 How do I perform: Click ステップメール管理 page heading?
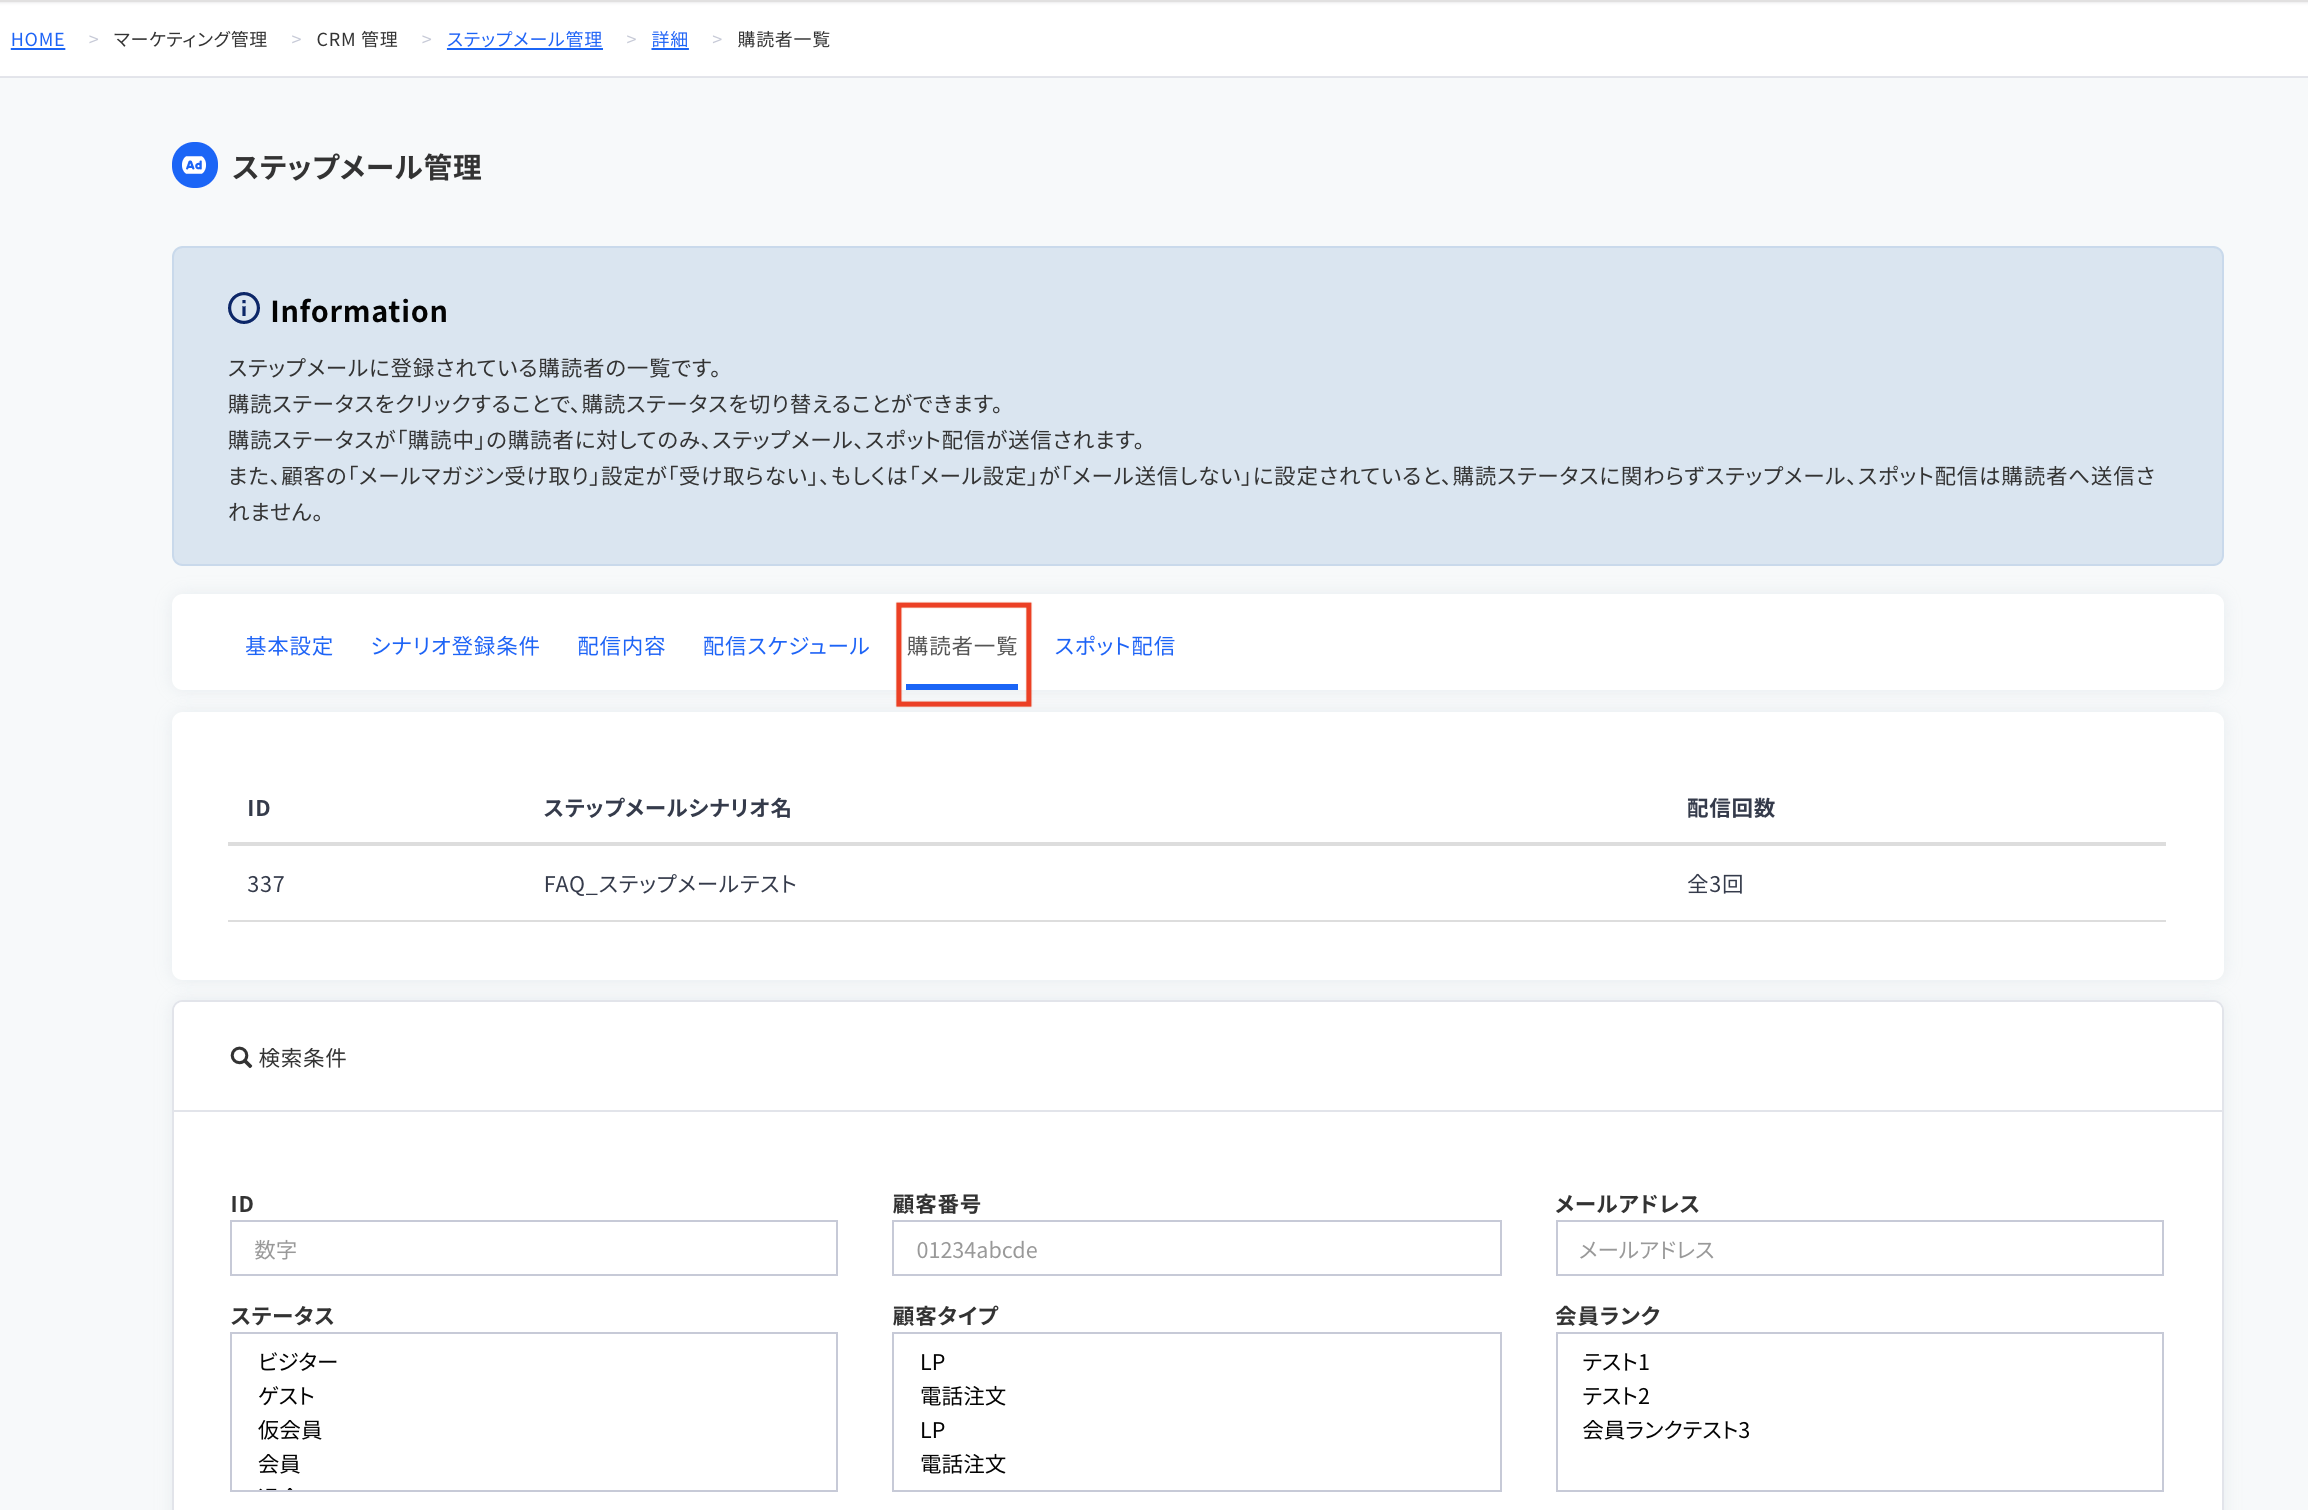(357, 166)
